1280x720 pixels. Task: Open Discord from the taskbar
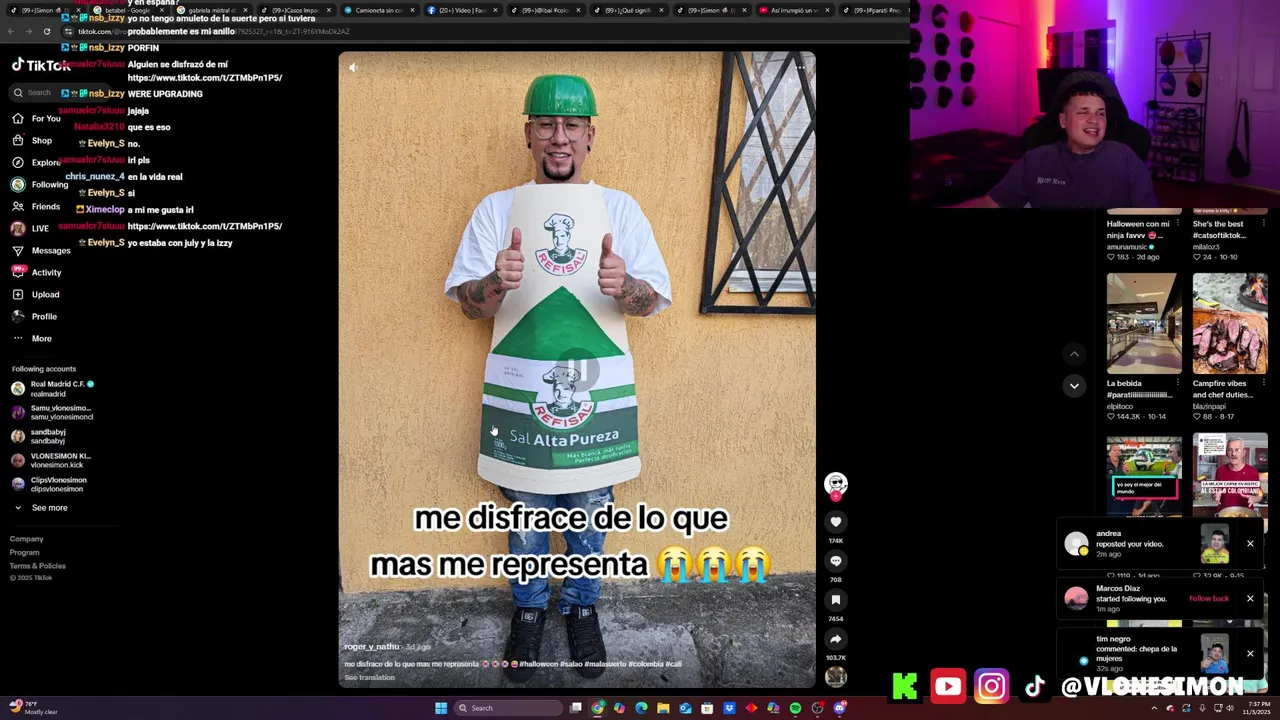pyautogui.click(x=840, y=708)
